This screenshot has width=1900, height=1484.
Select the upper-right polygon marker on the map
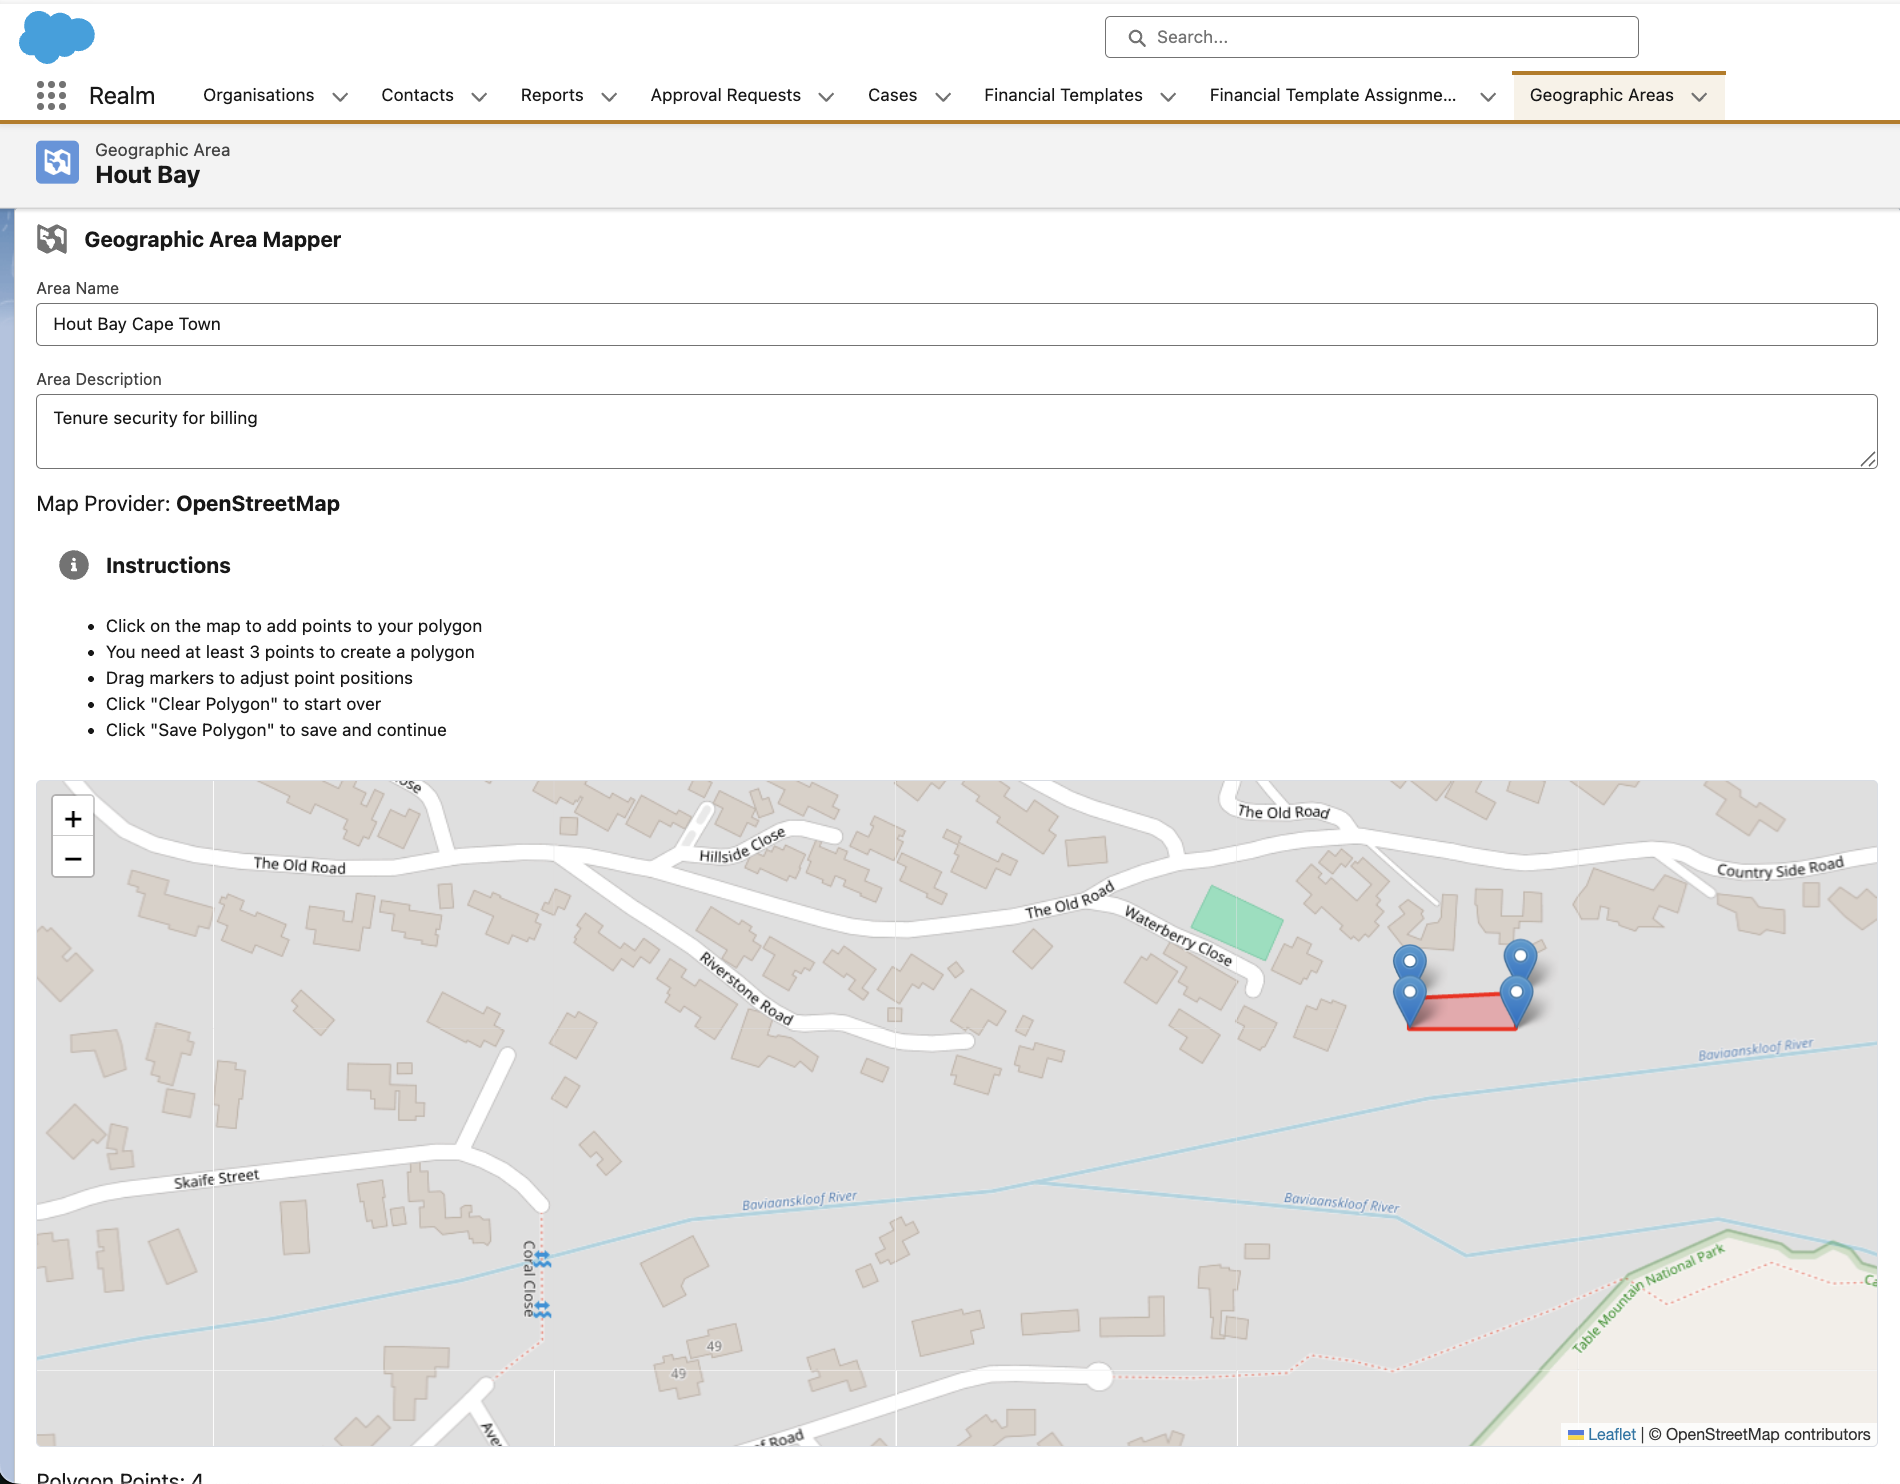pyautogui.click(x=1521, y=958)
